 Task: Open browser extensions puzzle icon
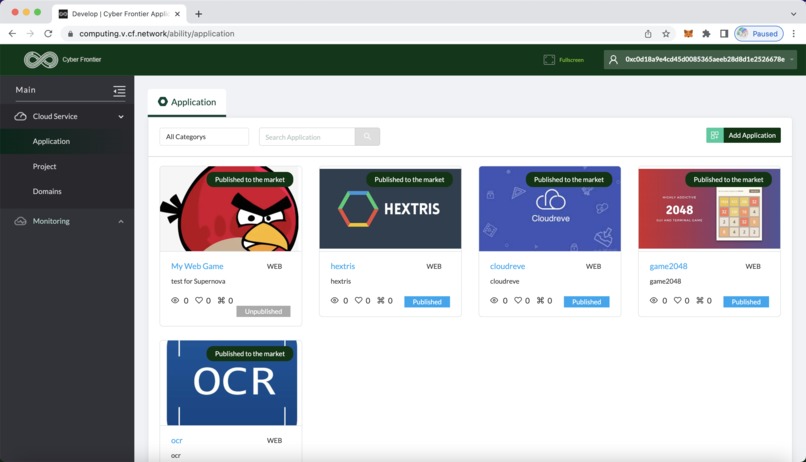(x=706, y=33)
